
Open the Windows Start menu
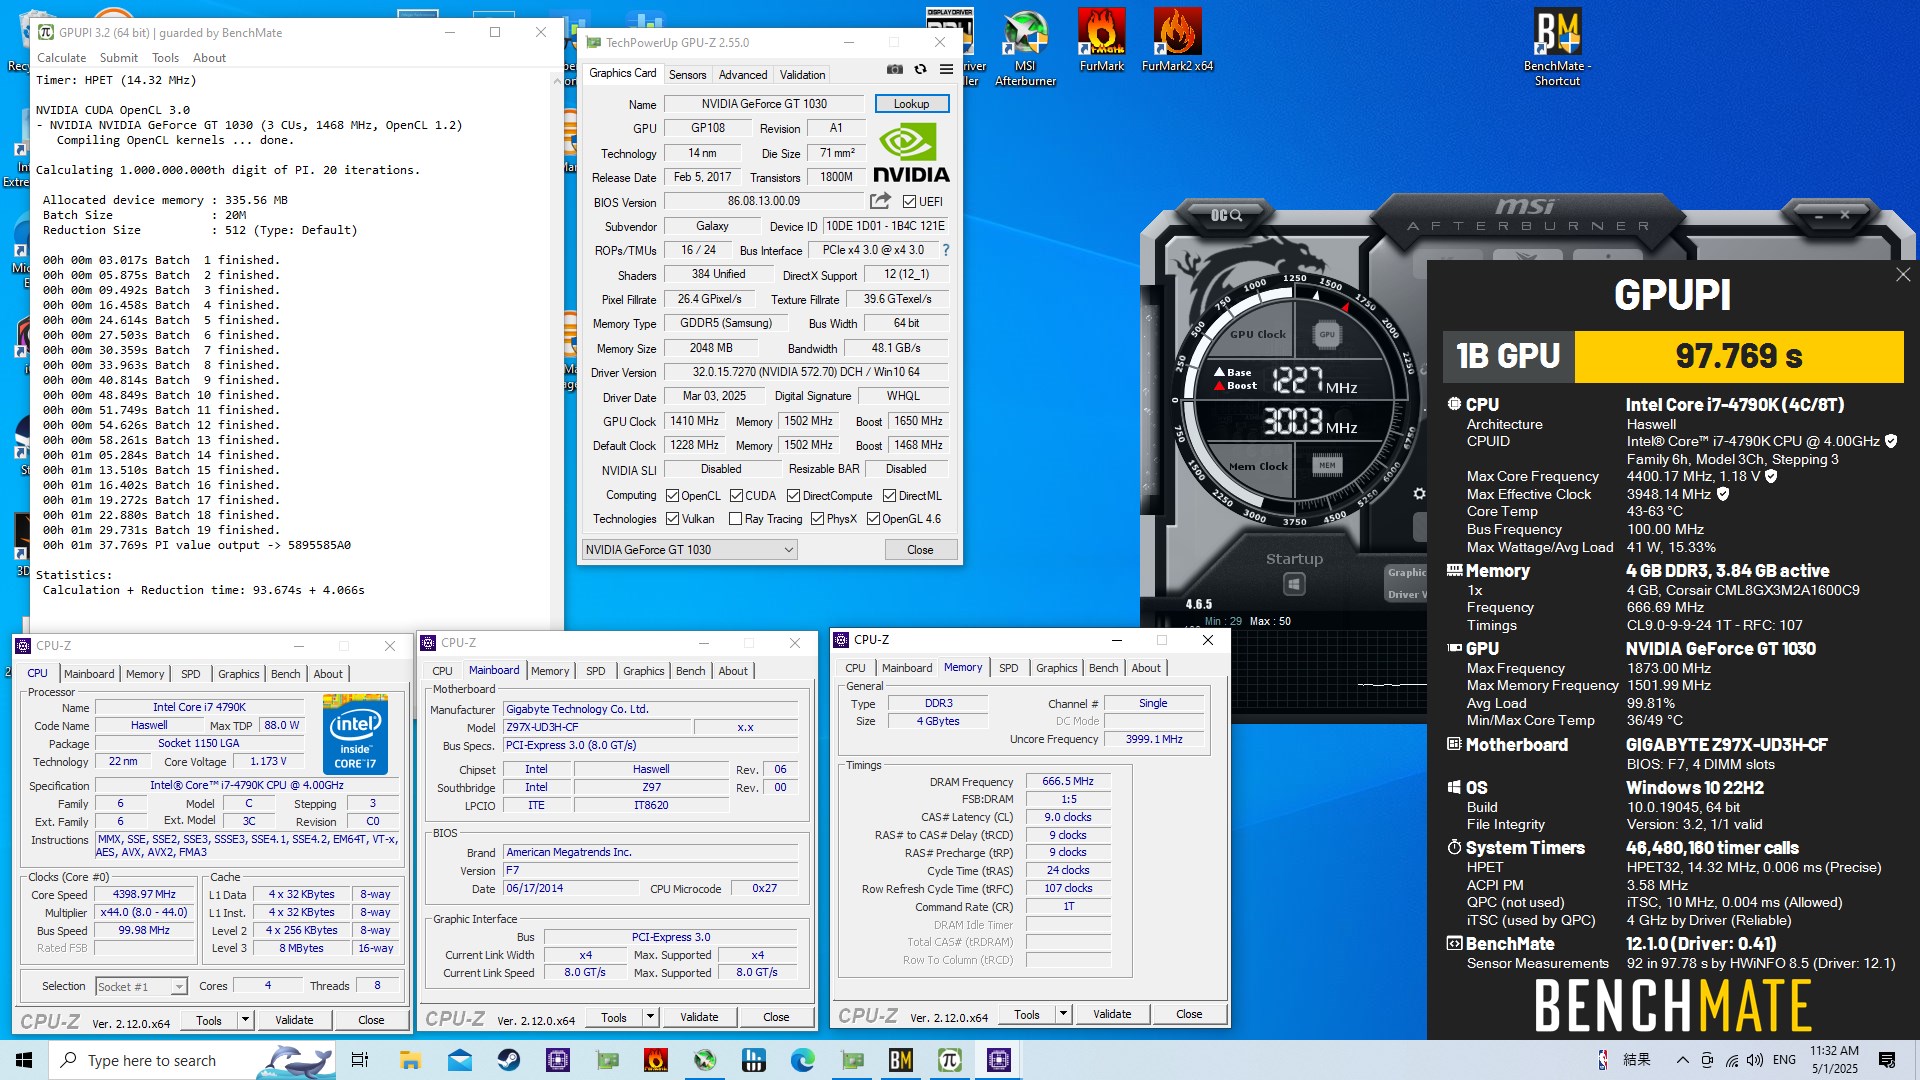[x=24, y=1060]
